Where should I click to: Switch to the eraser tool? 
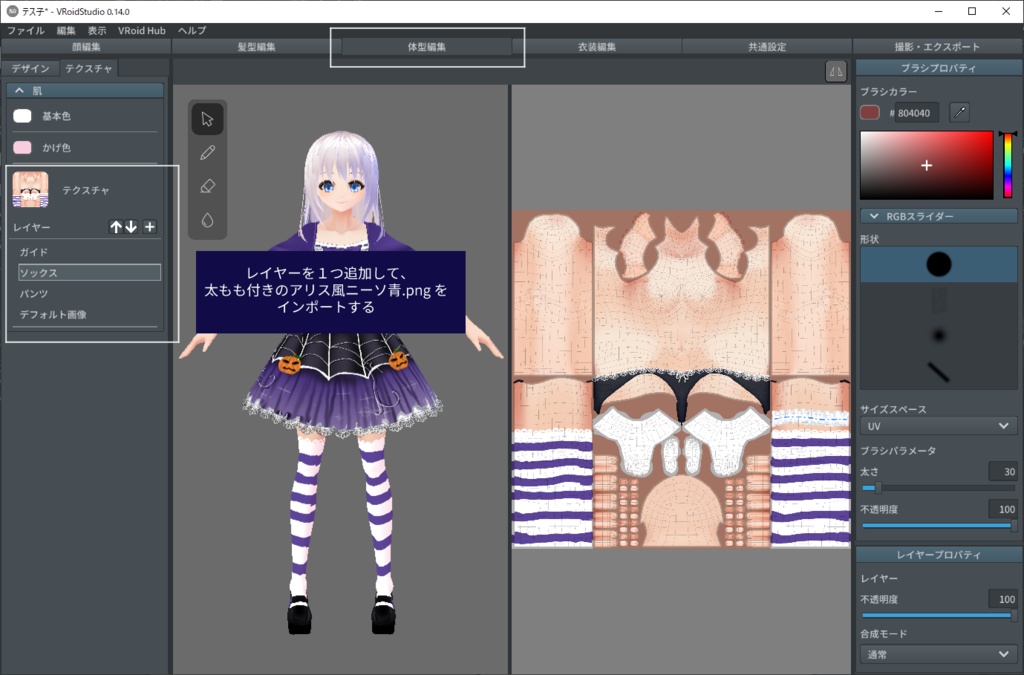(x=207, y=186)
